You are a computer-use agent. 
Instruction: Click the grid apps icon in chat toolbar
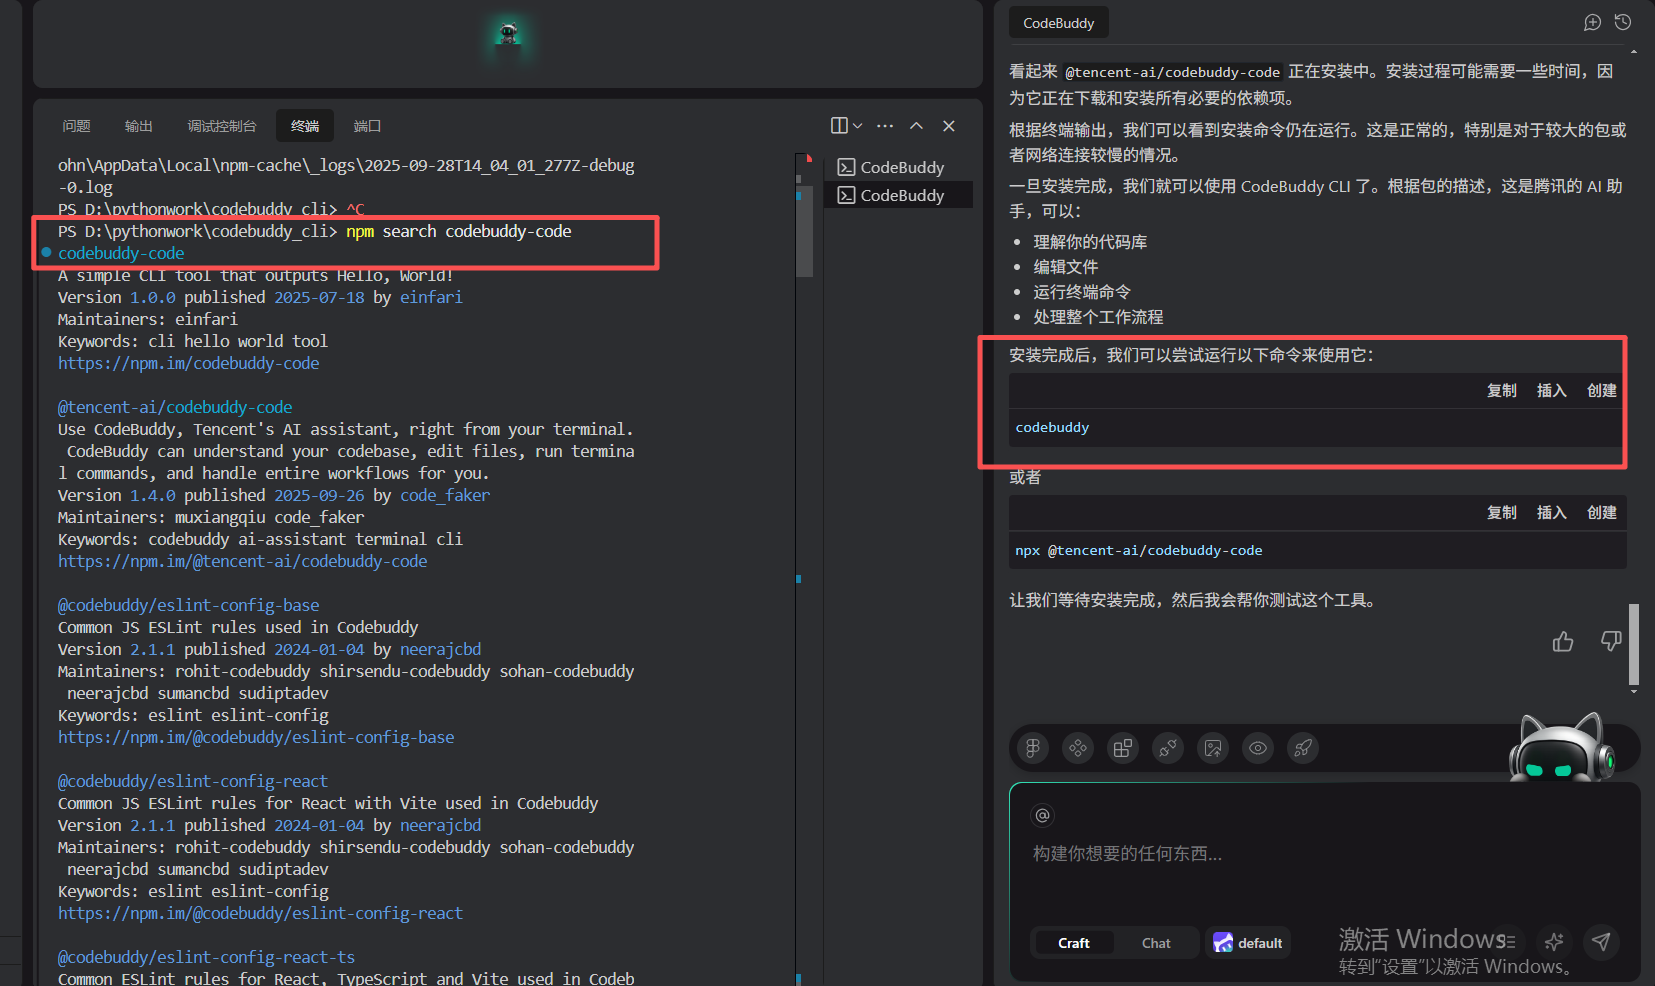click(1123, 748)
